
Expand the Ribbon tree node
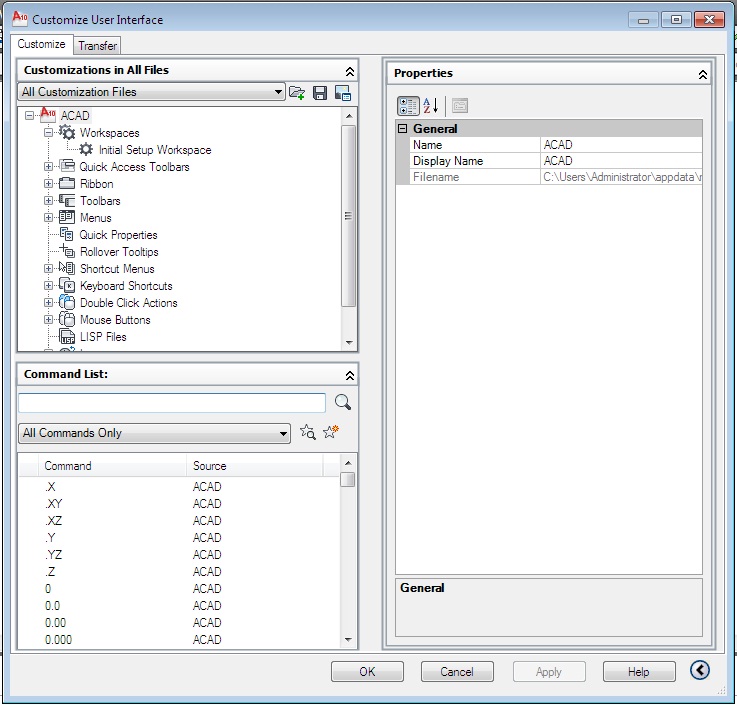pyautogui.click(x=48, y=183)
